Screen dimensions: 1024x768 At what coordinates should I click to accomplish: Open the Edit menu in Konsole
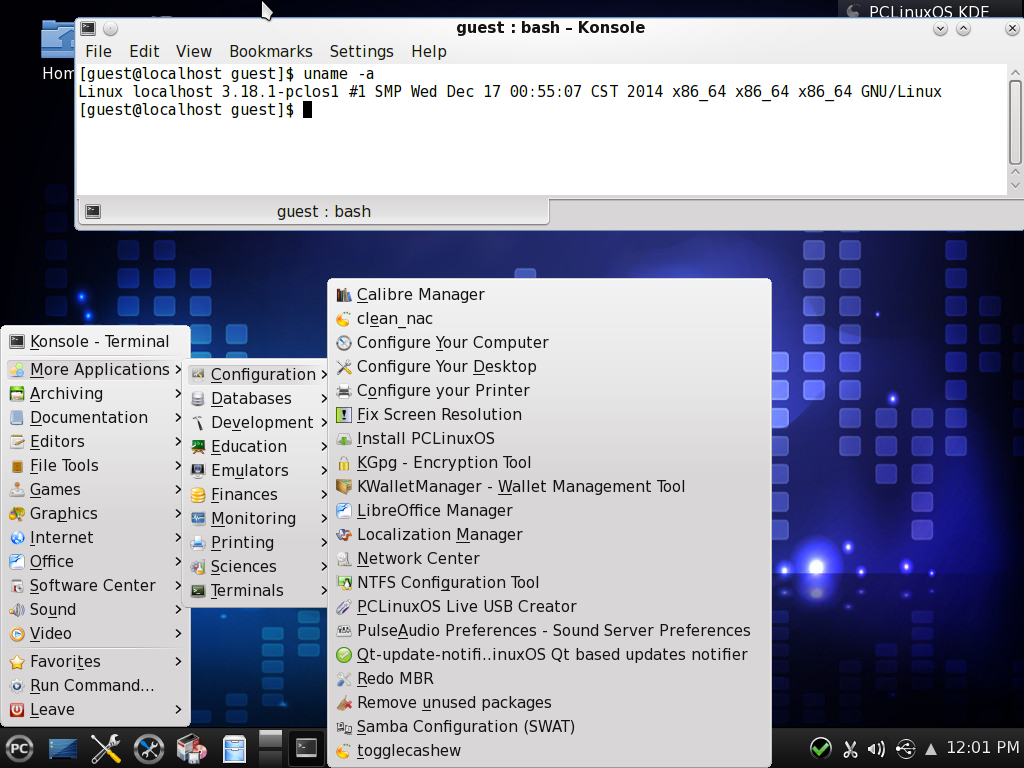pyautogui.click(x=144, y=52)
